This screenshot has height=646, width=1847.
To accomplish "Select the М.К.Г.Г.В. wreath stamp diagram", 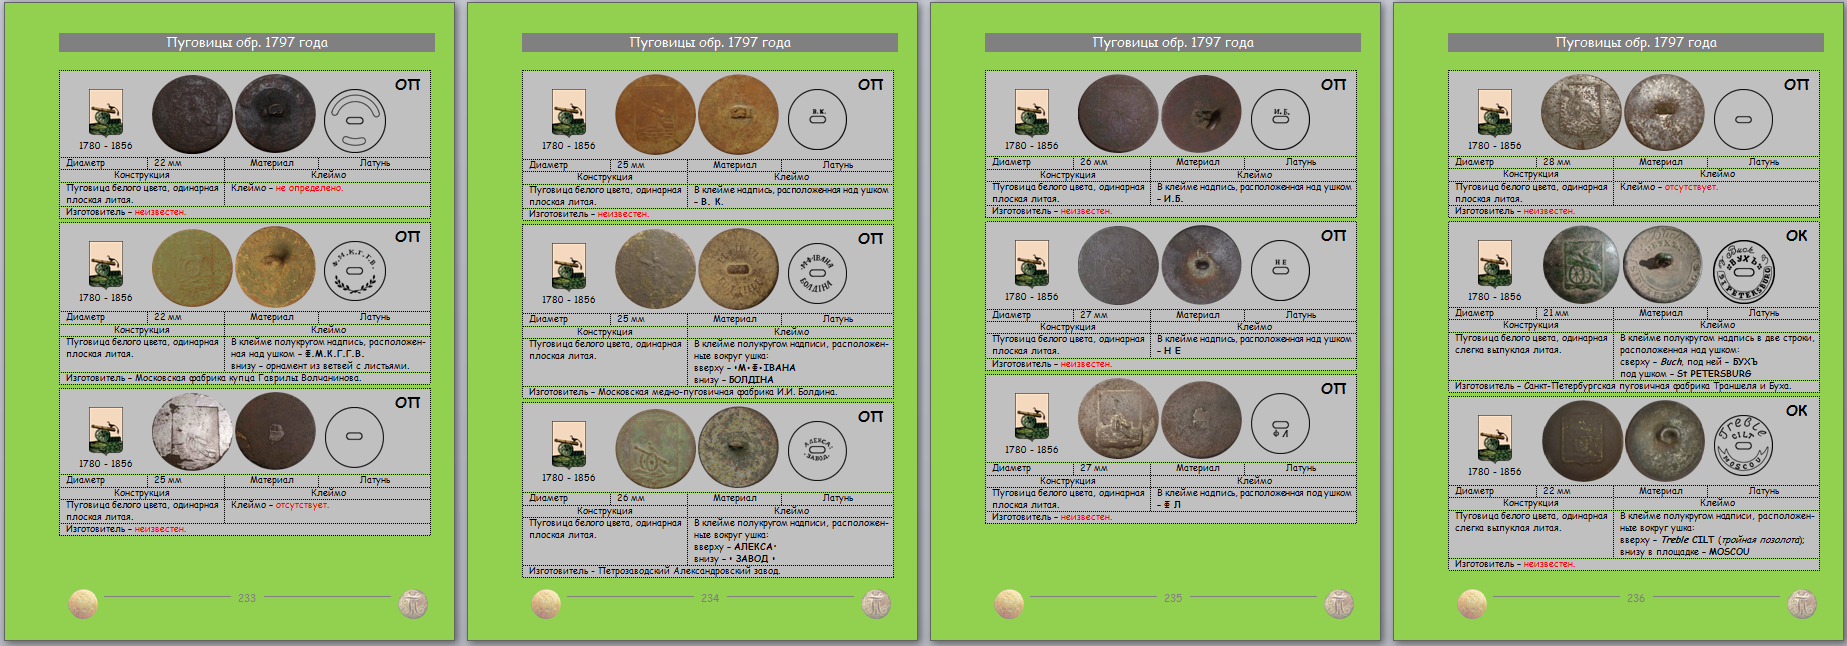I will click(354, 270).
